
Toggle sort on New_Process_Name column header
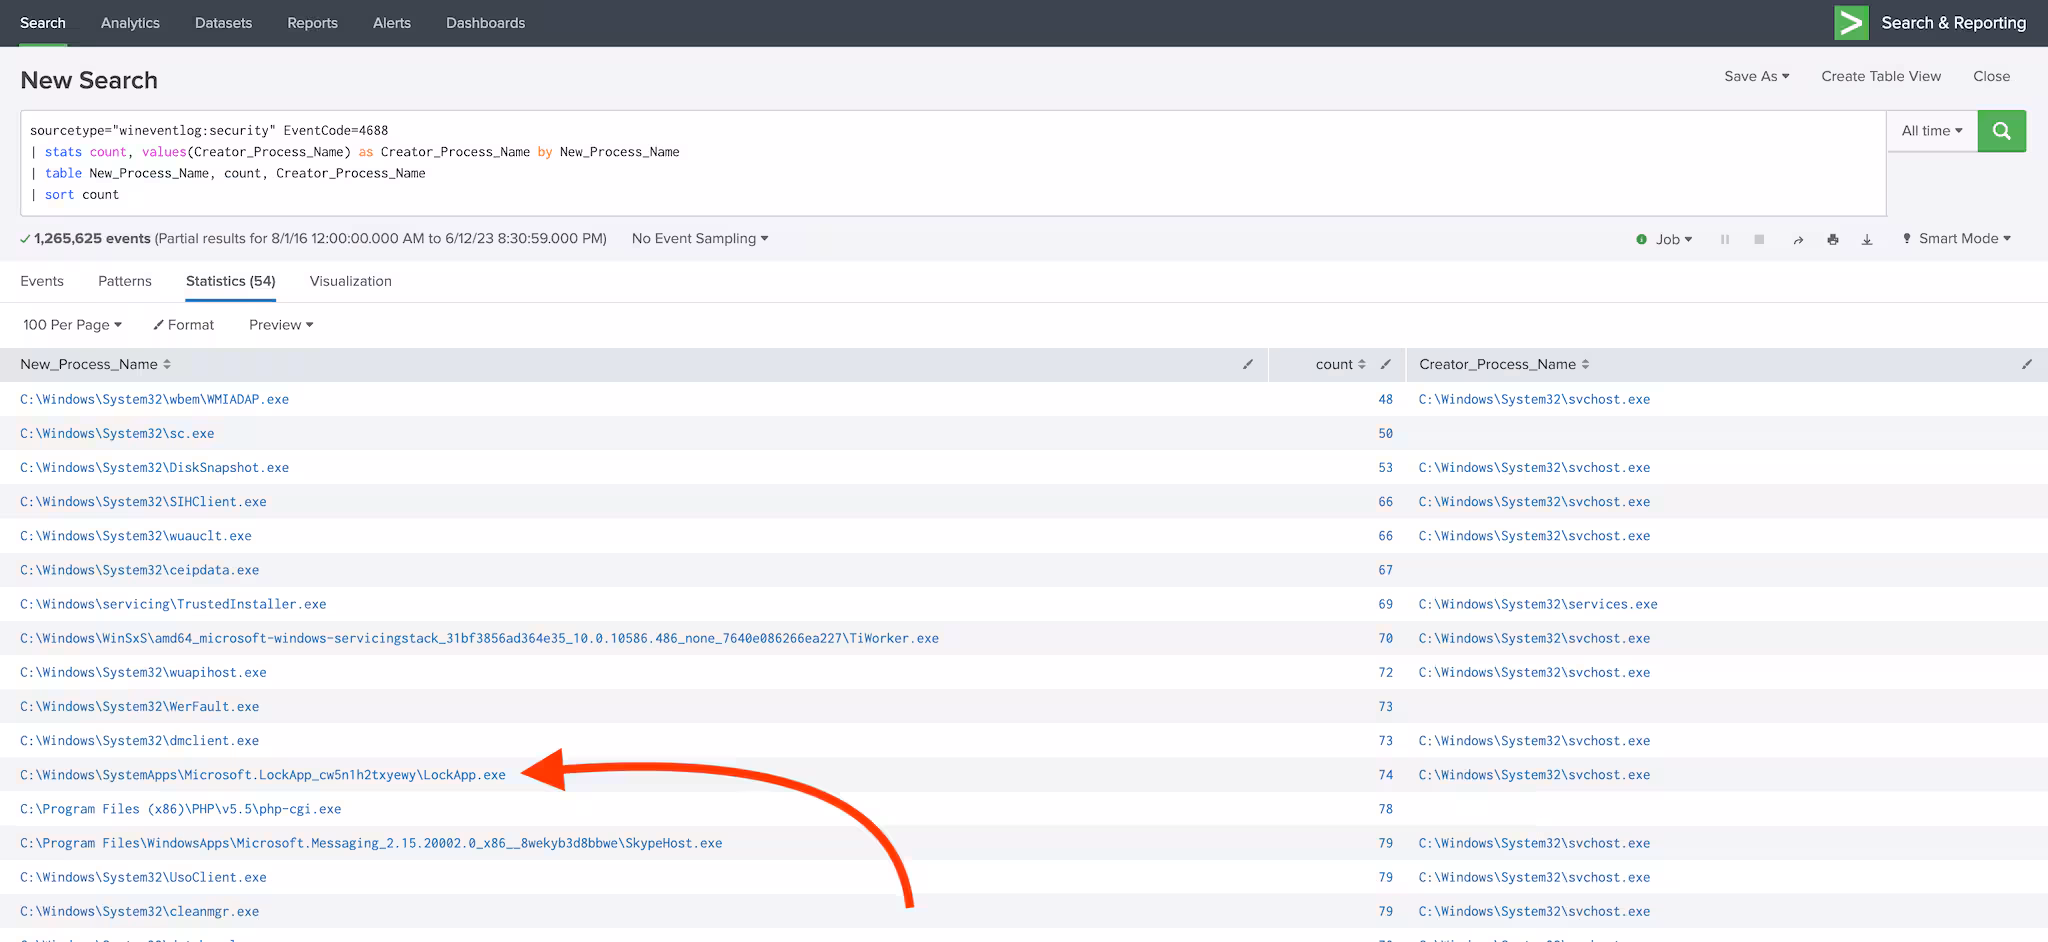tap(95, 365)
